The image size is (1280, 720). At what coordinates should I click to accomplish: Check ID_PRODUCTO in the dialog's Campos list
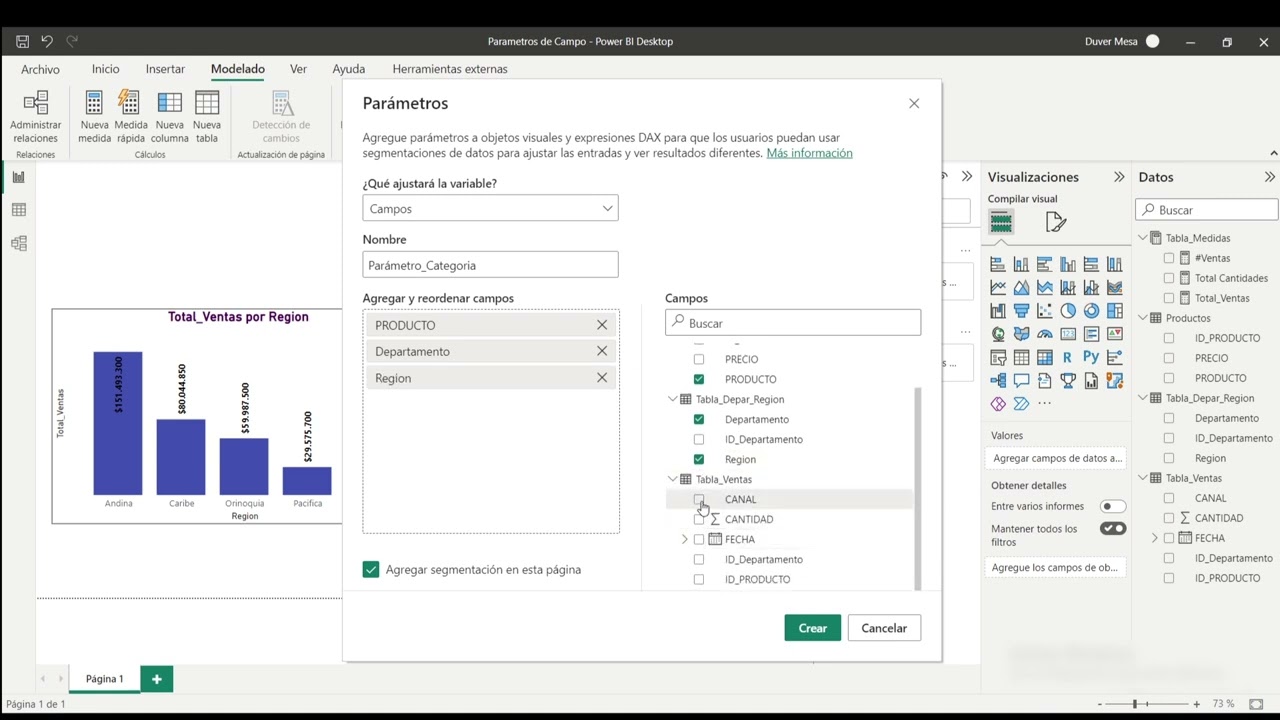click(699, 579)
